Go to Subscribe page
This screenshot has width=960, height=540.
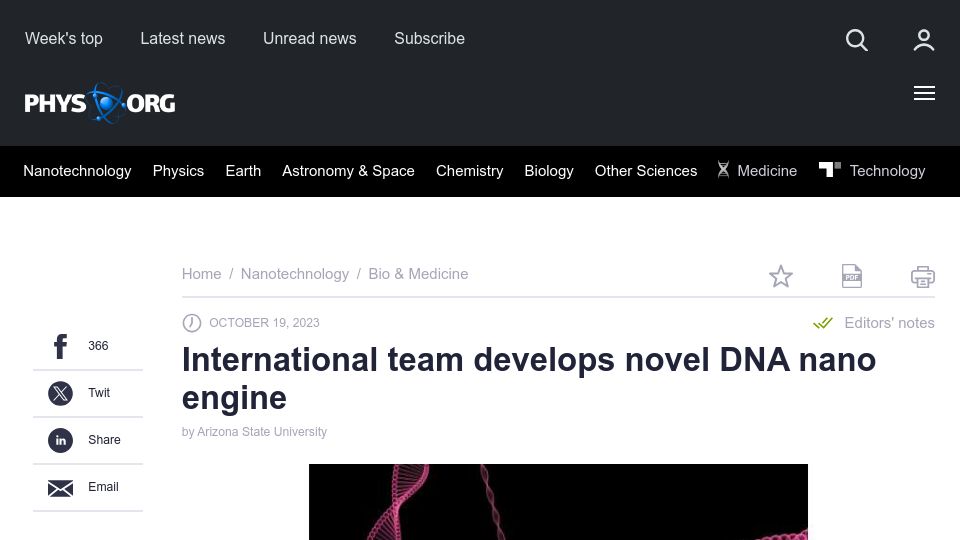click(x=429, y=39)
